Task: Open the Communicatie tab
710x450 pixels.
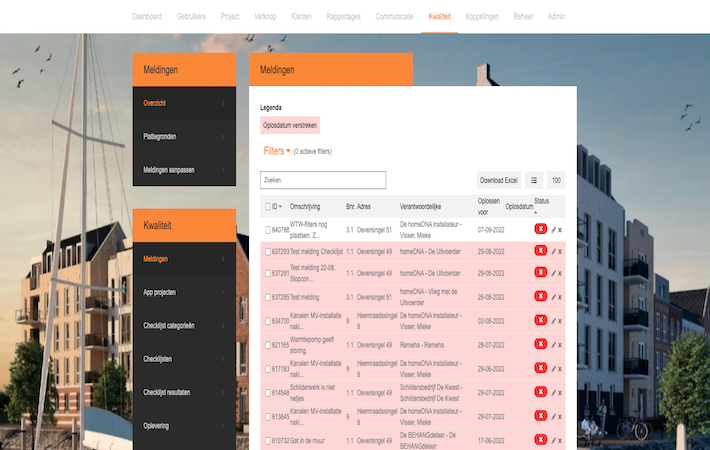Action: (394, 17)
